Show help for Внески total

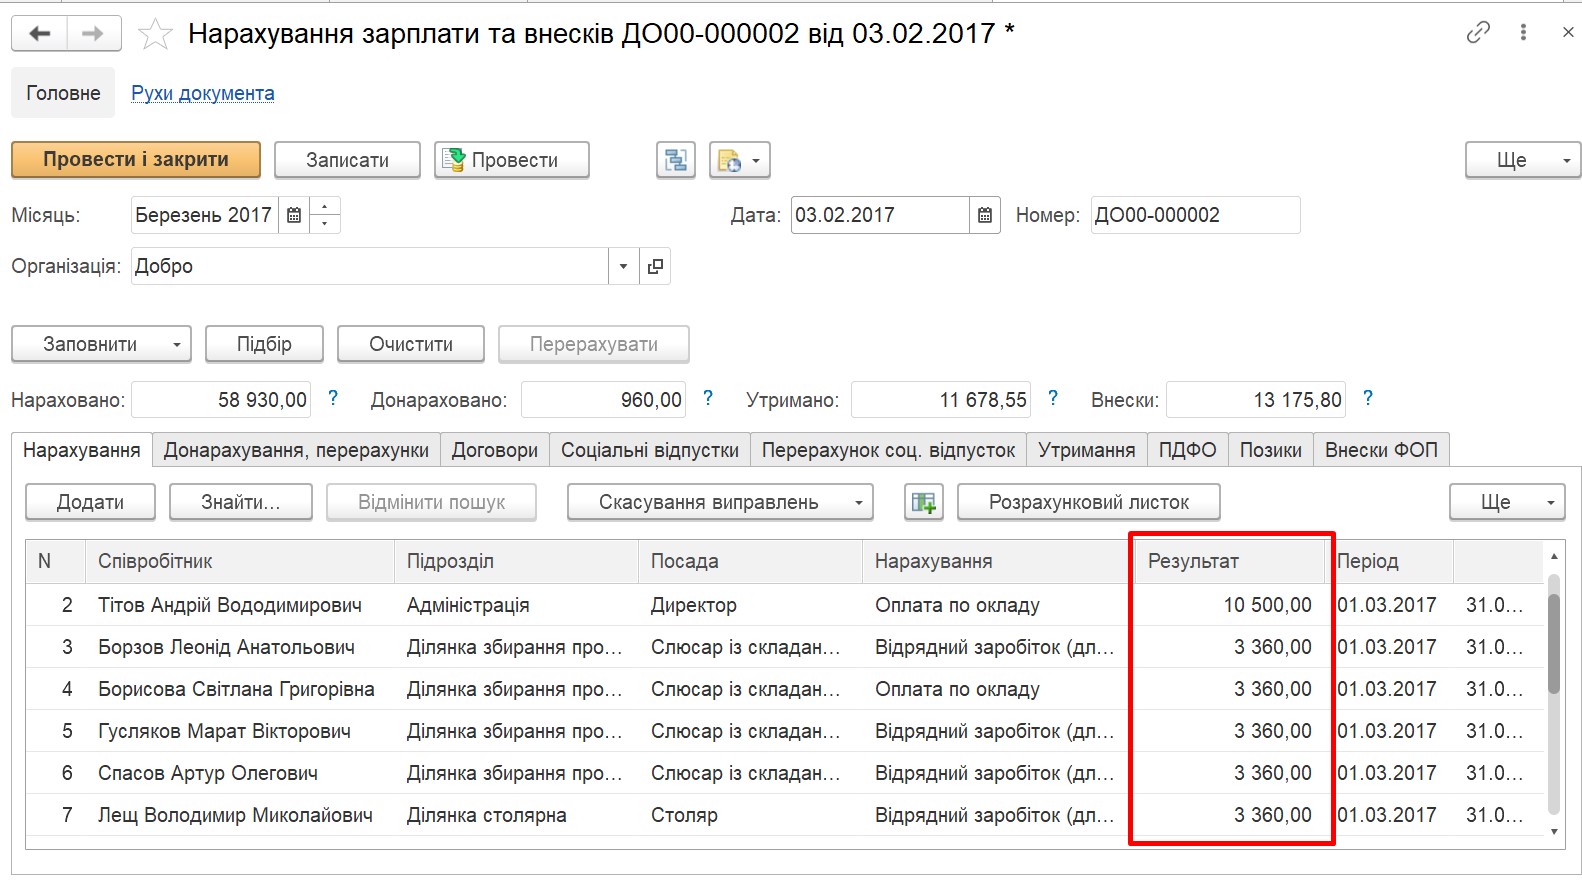click(x=1368, y=398)
